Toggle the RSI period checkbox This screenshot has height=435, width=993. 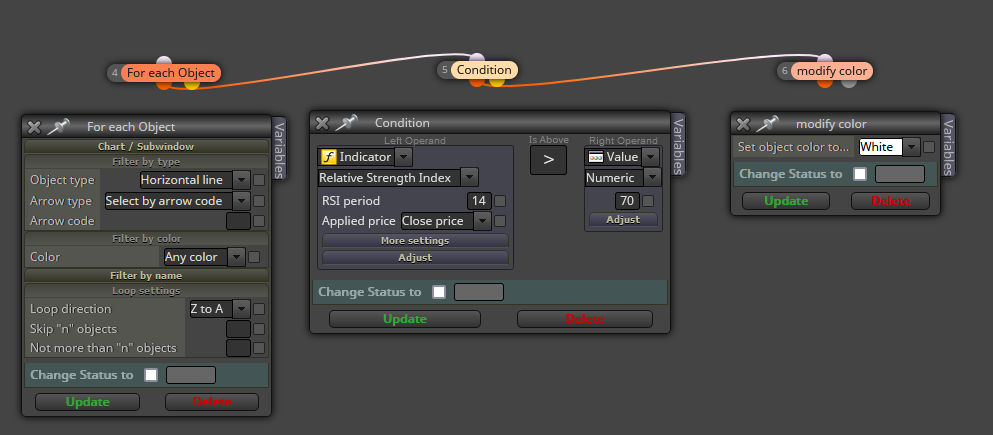click(500, 201)
